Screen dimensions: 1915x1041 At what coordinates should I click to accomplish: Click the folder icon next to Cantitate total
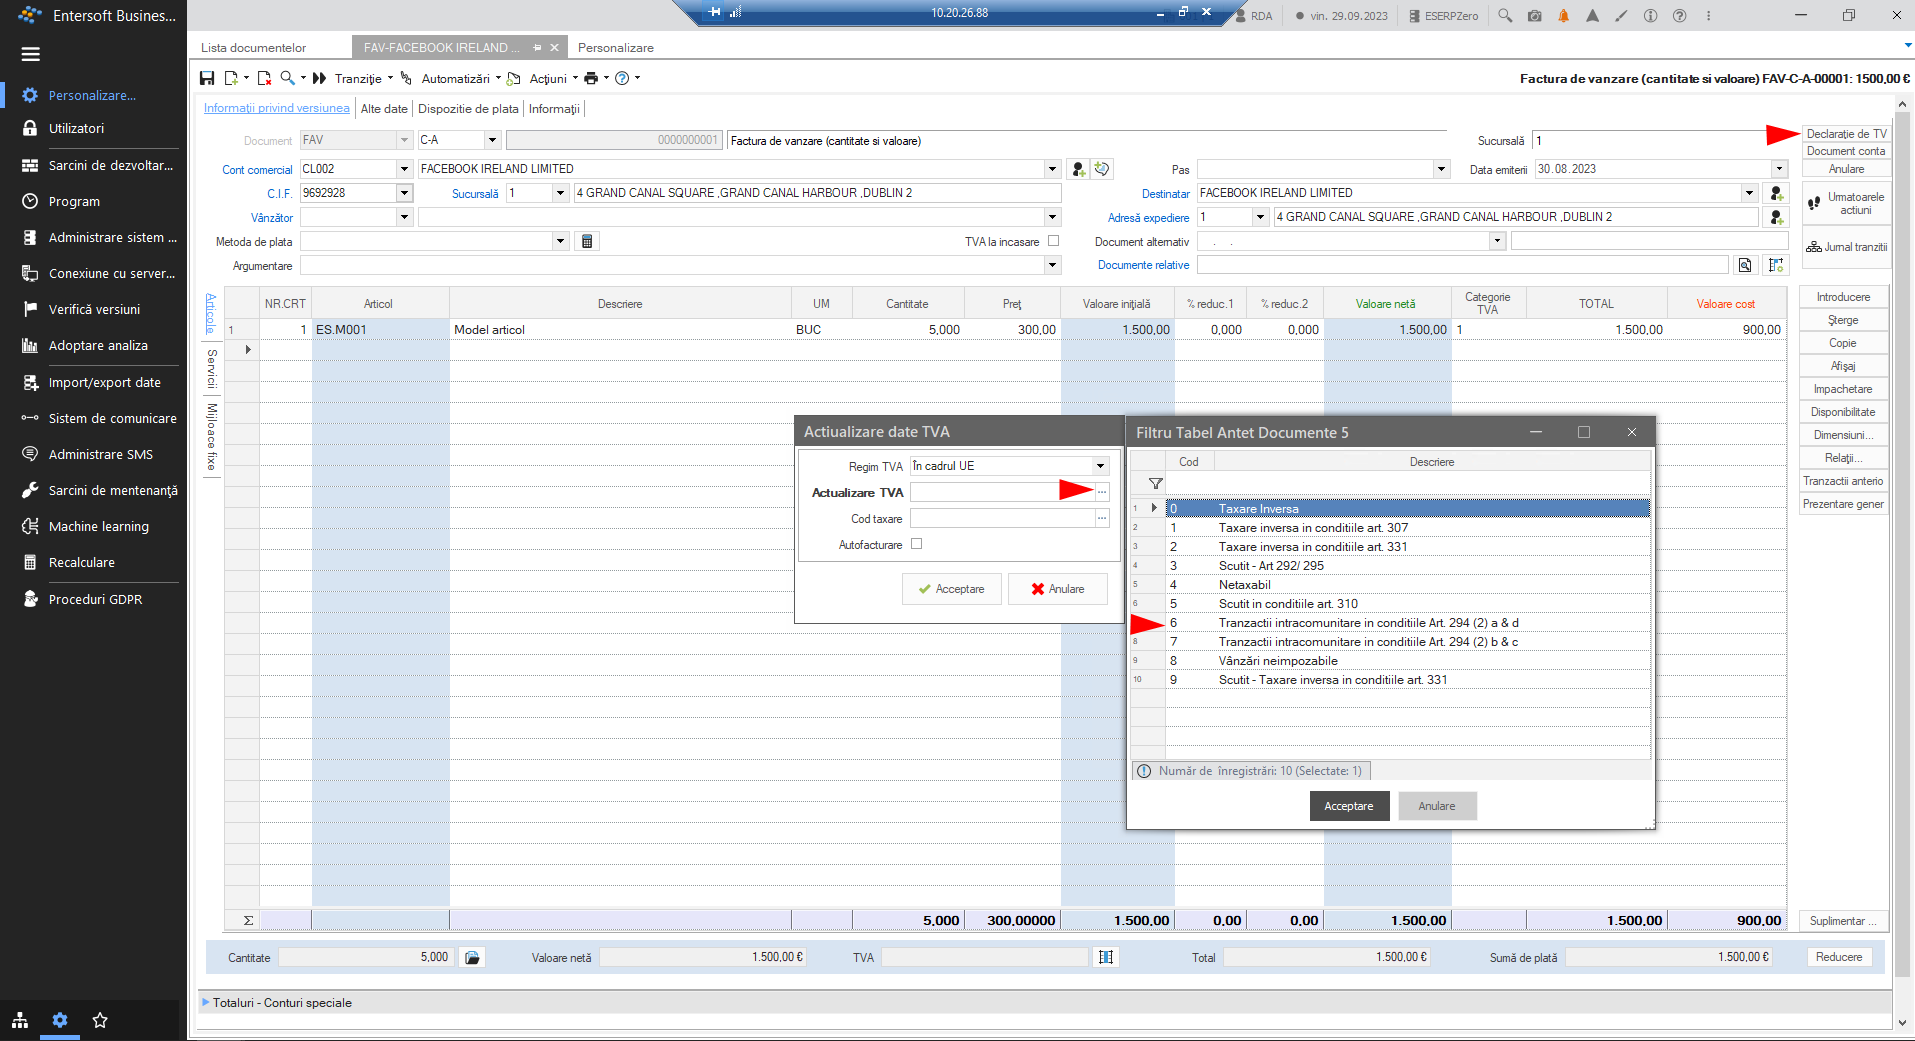click(472, 958)
